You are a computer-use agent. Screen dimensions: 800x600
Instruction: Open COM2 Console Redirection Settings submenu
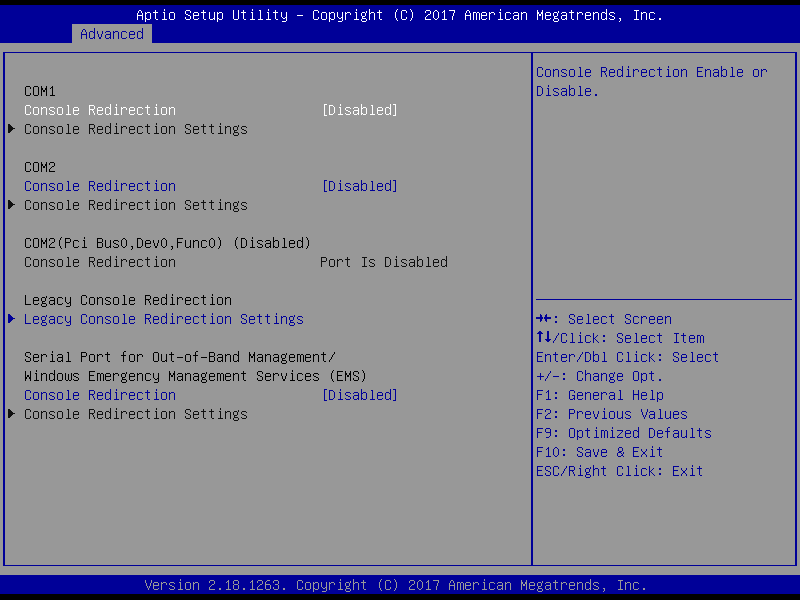click(135, 205)
